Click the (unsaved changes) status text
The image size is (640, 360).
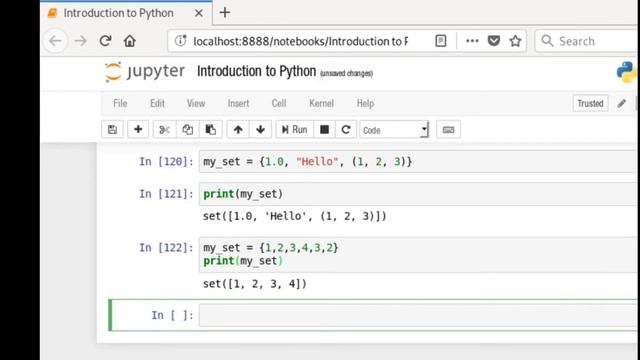click(x=346, y=73)
